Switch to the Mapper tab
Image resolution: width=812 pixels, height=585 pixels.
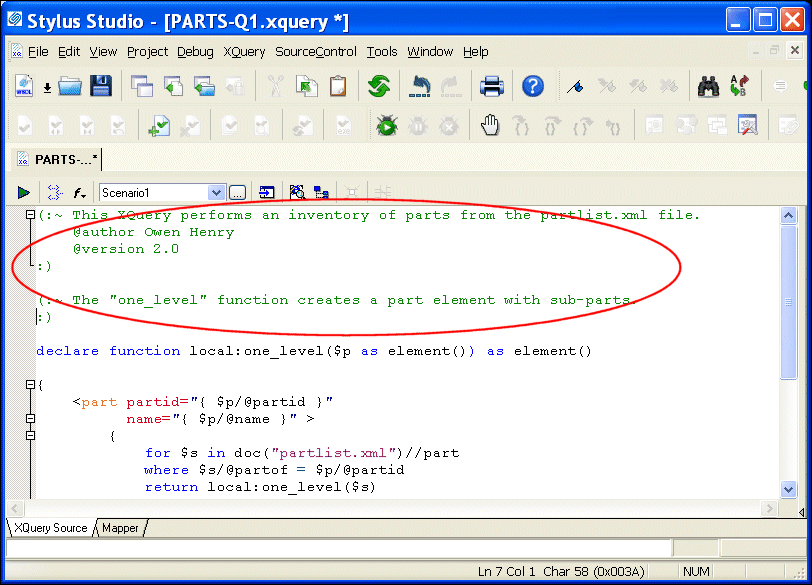(x=120, y=528)
